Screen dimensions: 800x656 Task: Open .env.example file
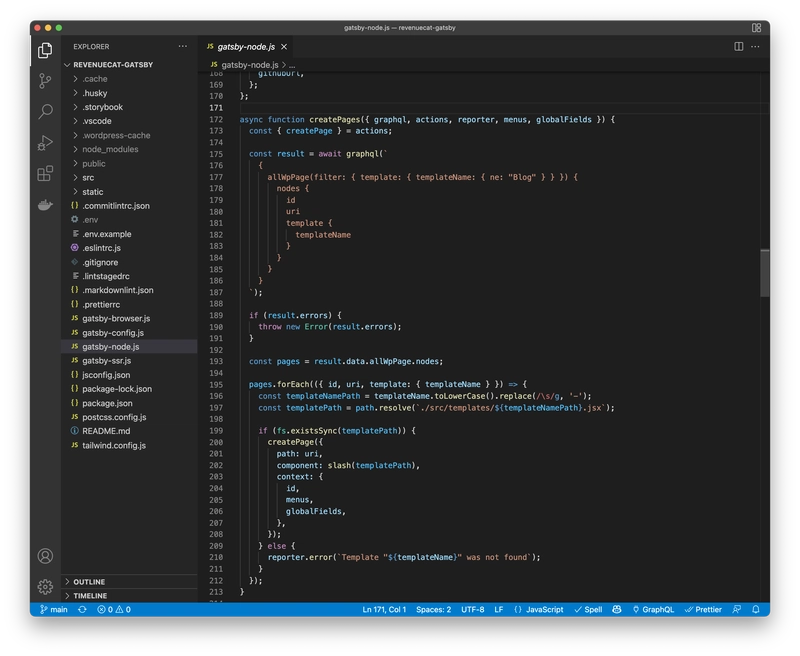[129, 234]
